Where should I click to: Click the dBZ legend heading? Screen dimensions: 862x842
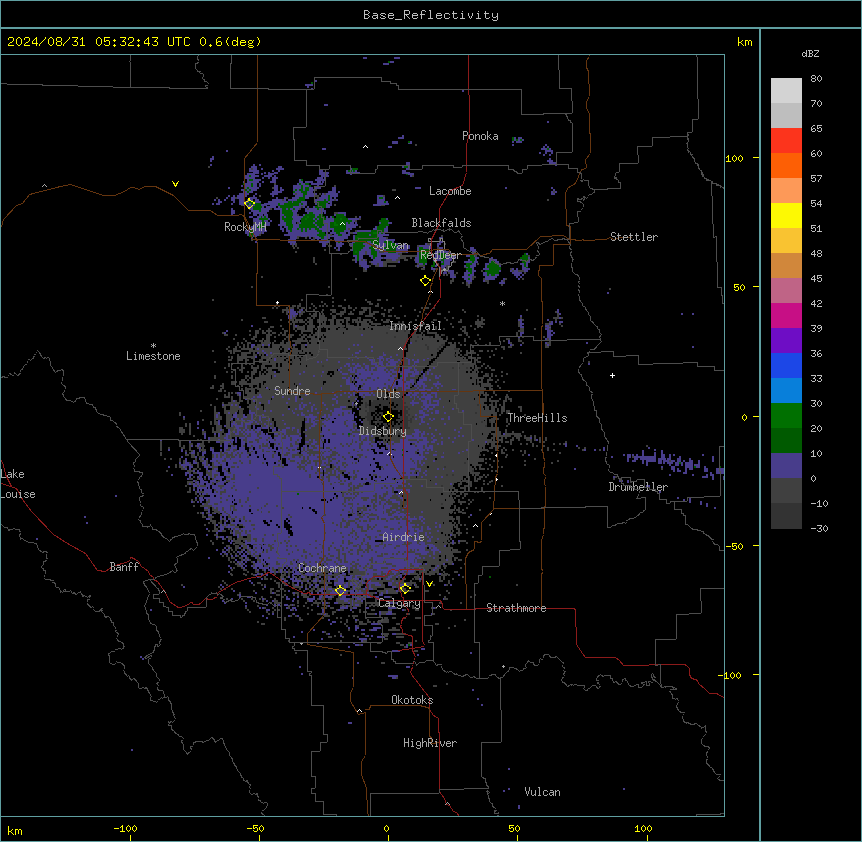(x=810, y=53)
